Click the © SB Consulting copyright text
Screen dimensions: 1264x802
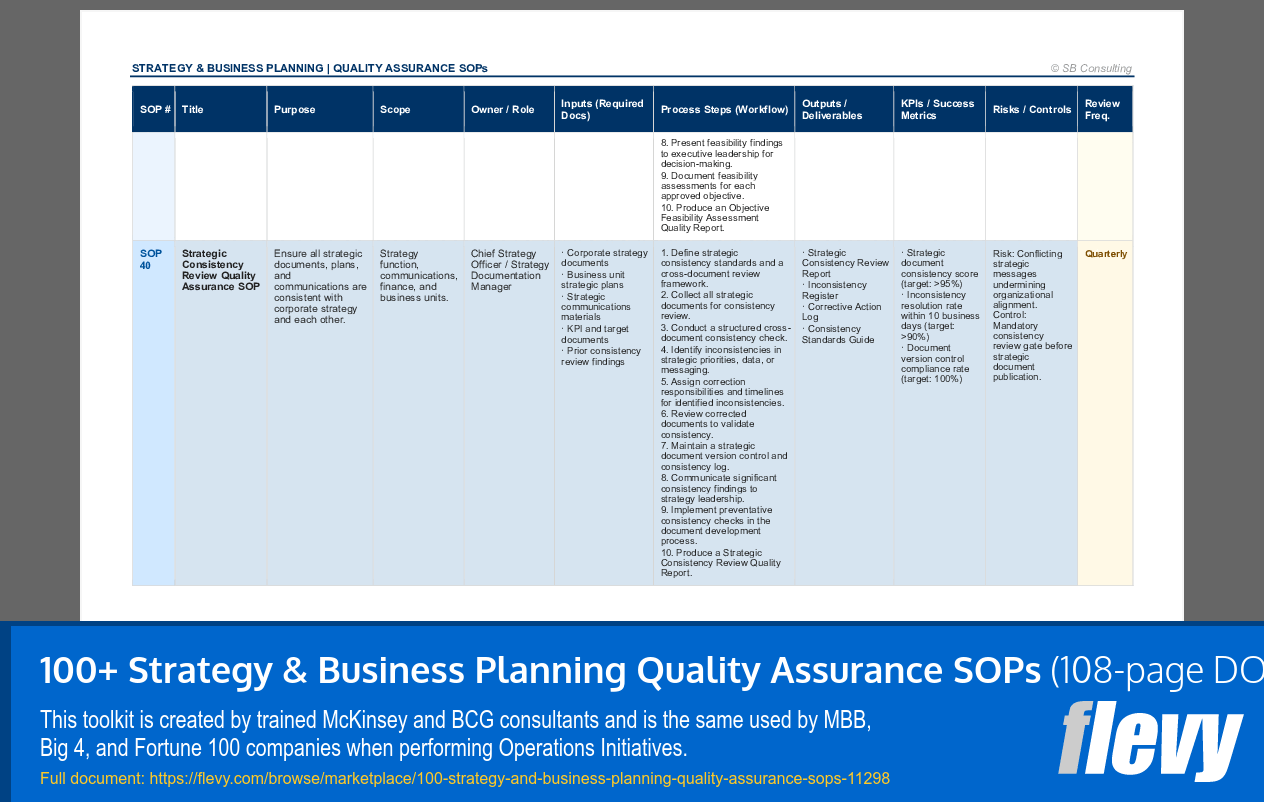(1091, 68)
